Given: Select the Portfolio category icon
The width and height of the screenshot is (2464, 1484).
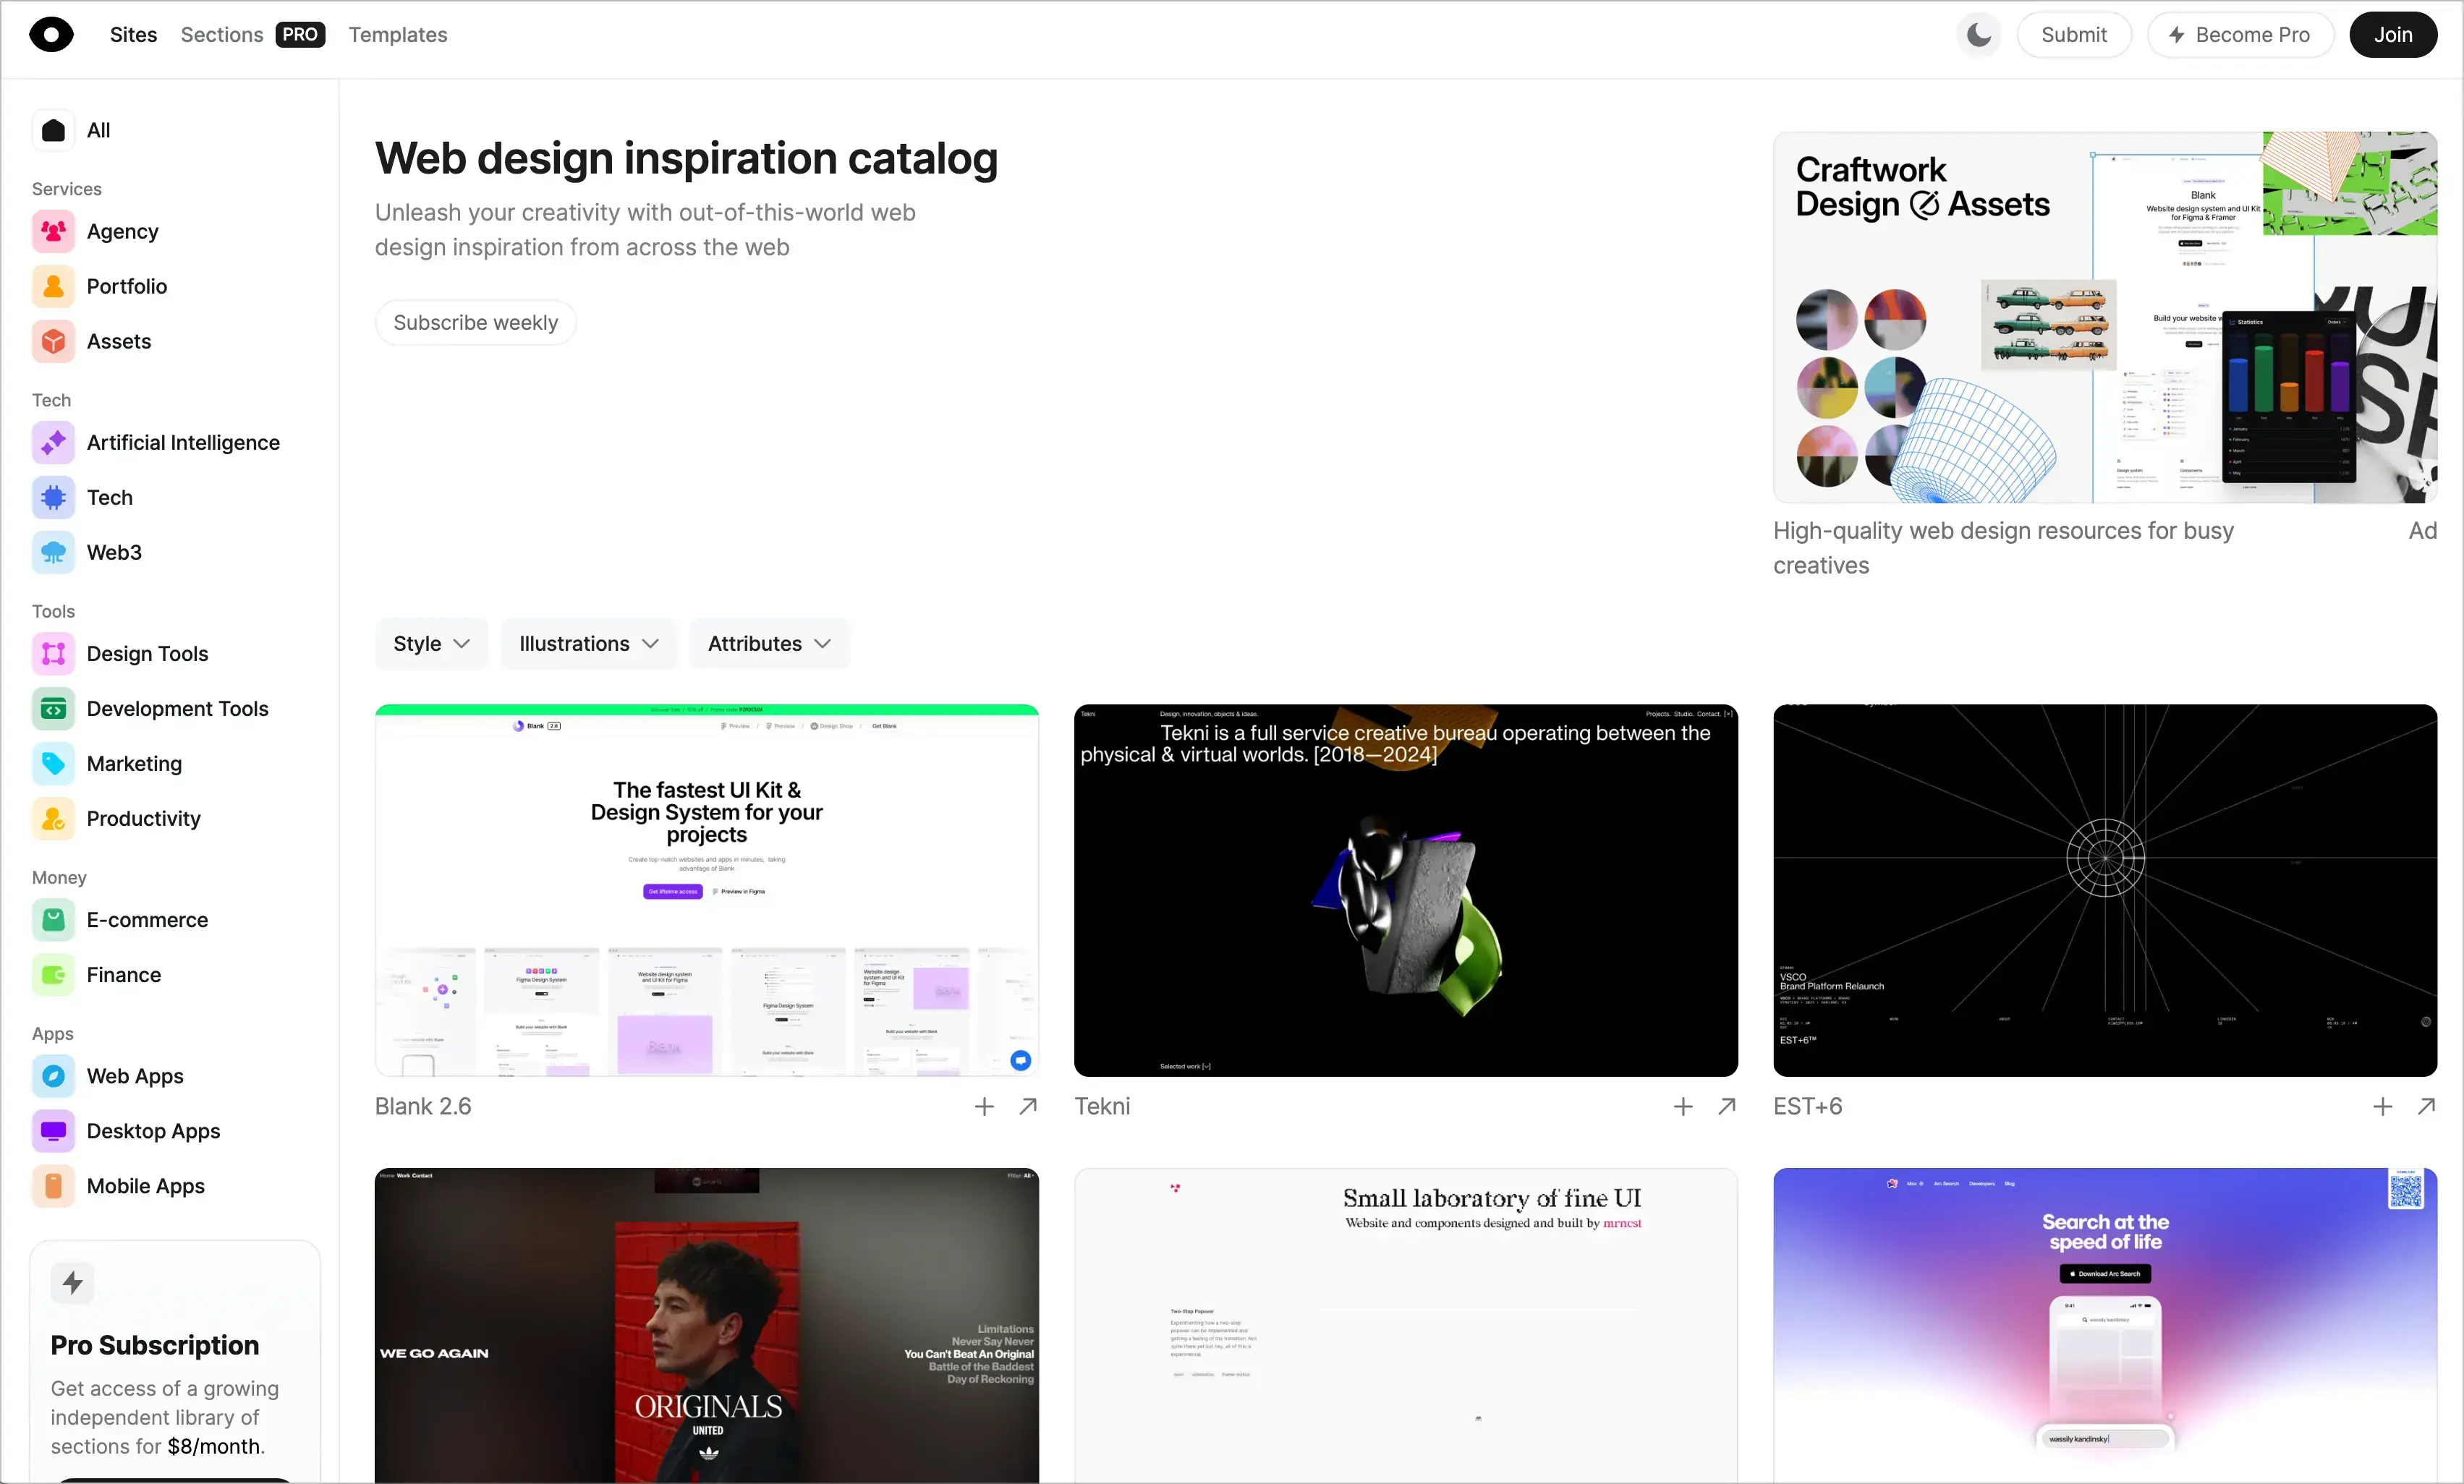Looking at the screenshot, I should [x=54, y=286].
